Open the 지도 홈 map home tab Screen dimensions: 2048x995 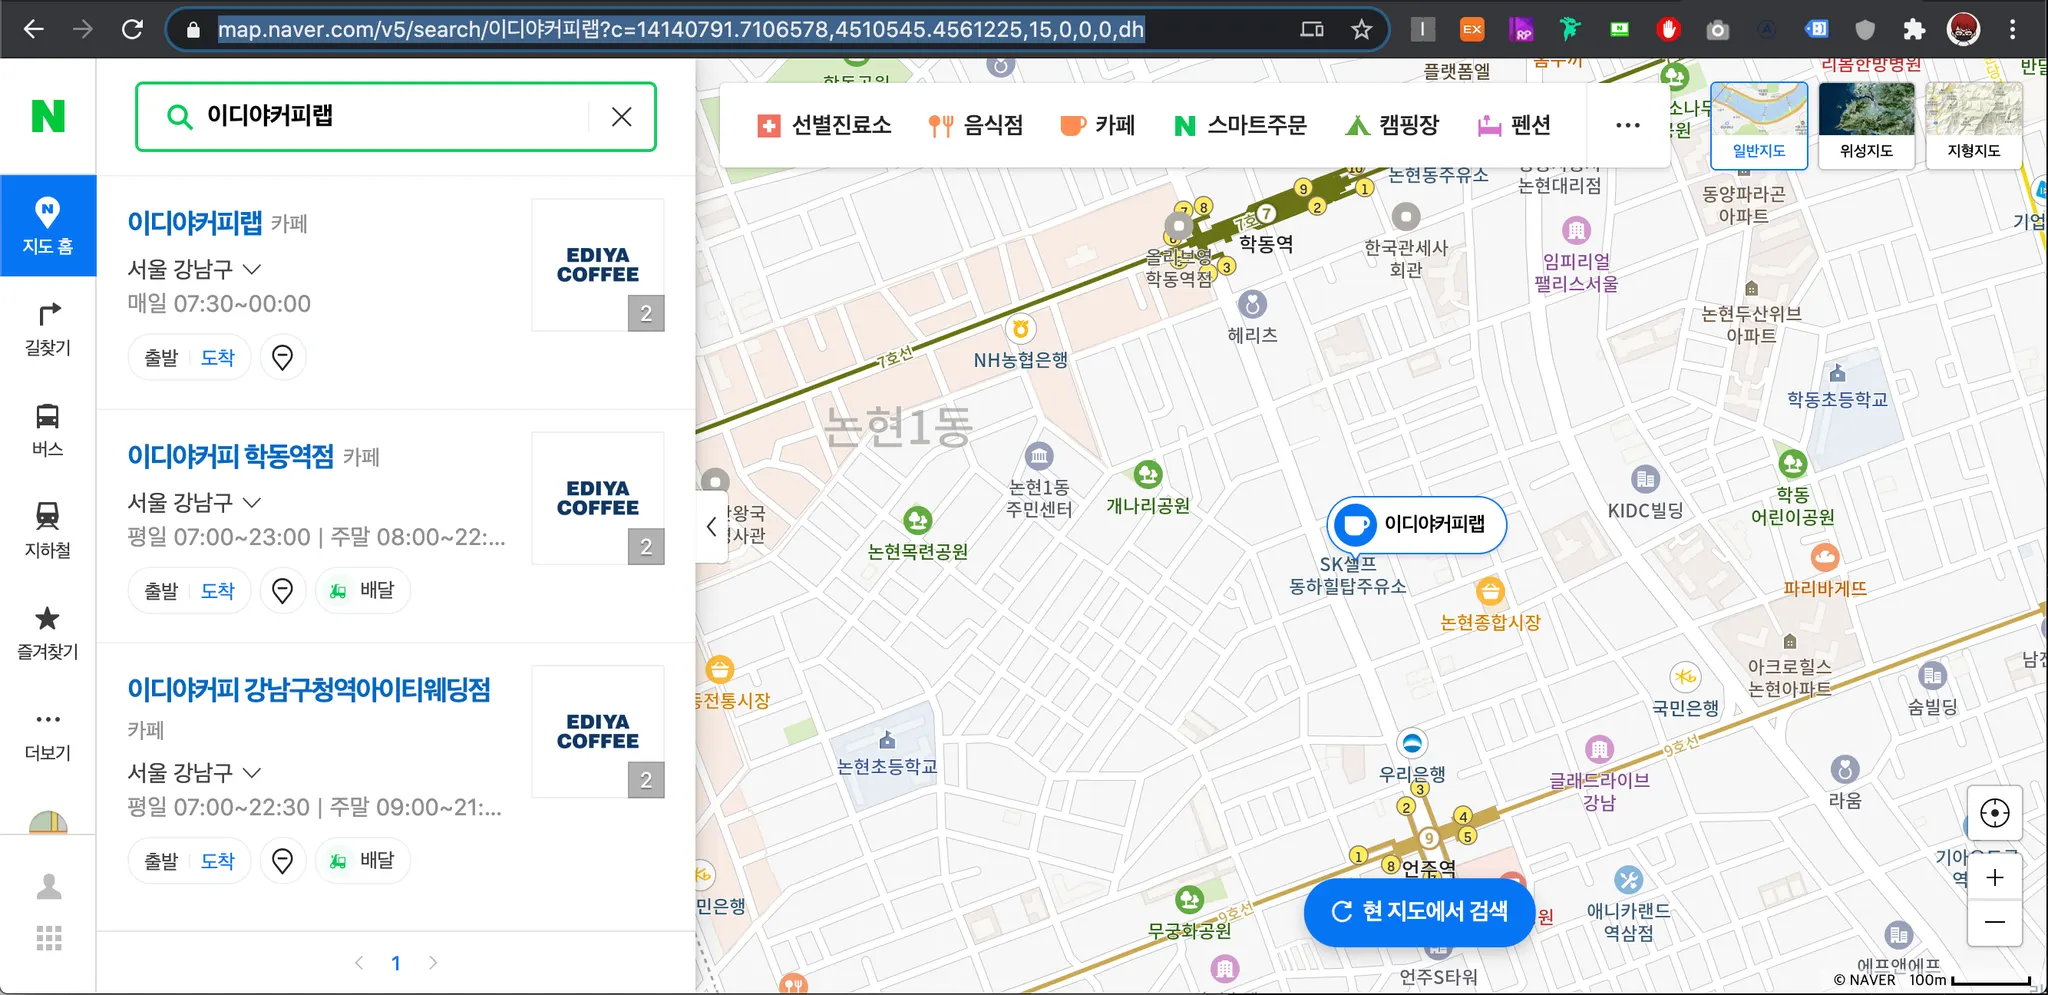coord(48,226)
